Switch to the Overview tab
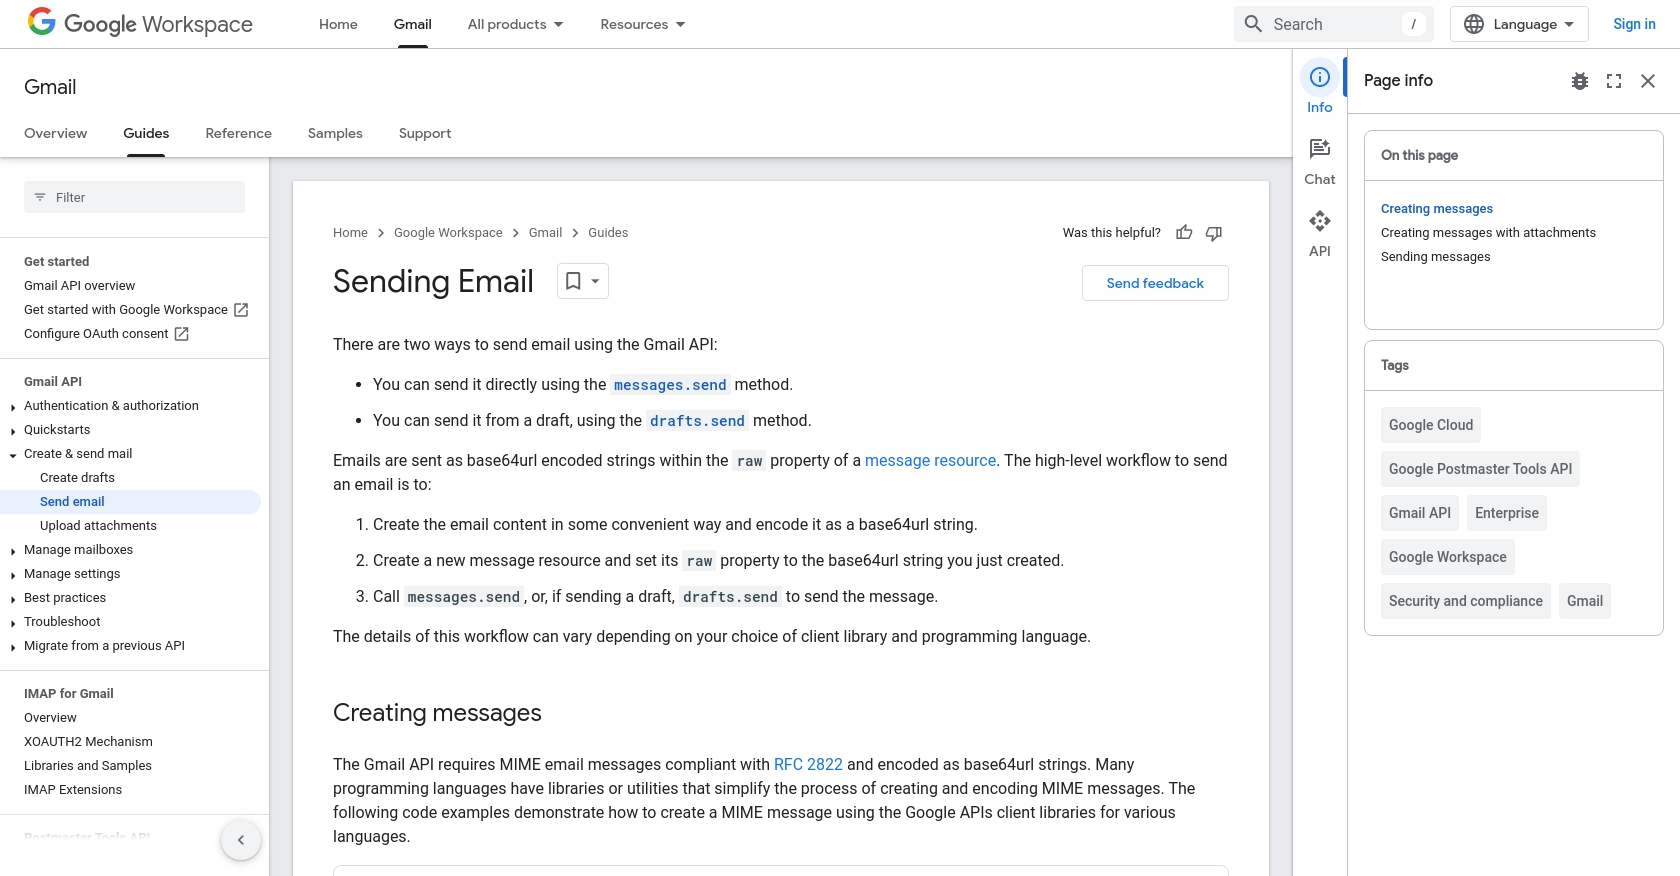The height and width of the screenshot is (876, 1680). pyautogui.click(x=56, y=133)
